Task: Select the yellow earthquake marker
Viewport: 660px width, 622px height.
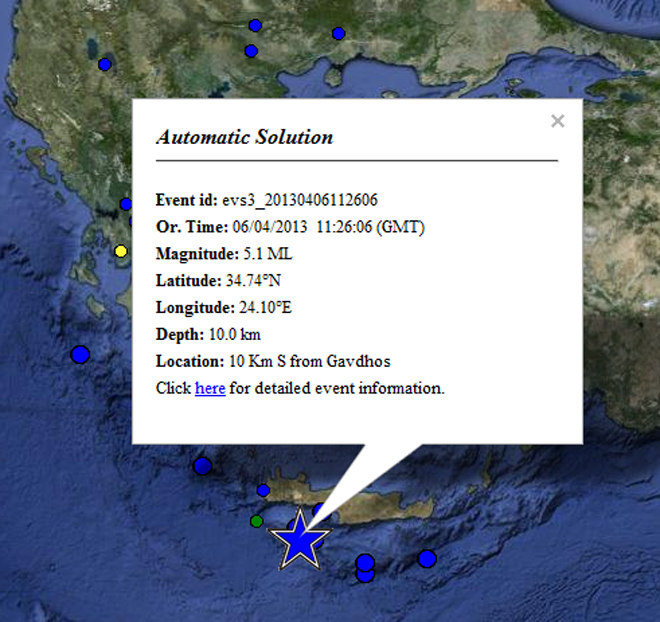Action: (x=122, y=251)
